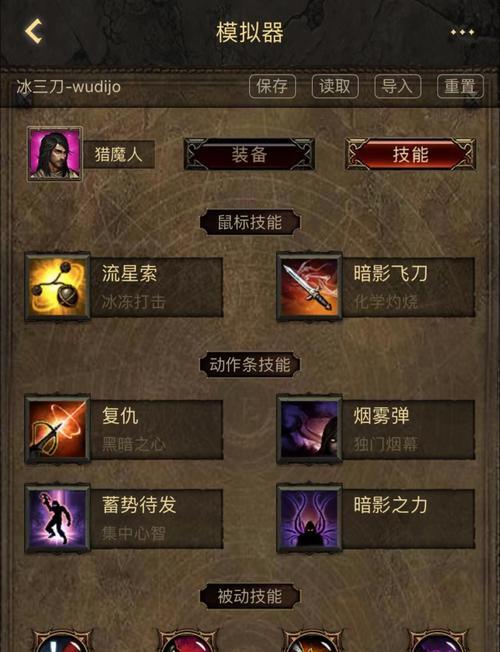
Task: Click the 导入 button
Action: pyautogui.click(x=398, y=86)
